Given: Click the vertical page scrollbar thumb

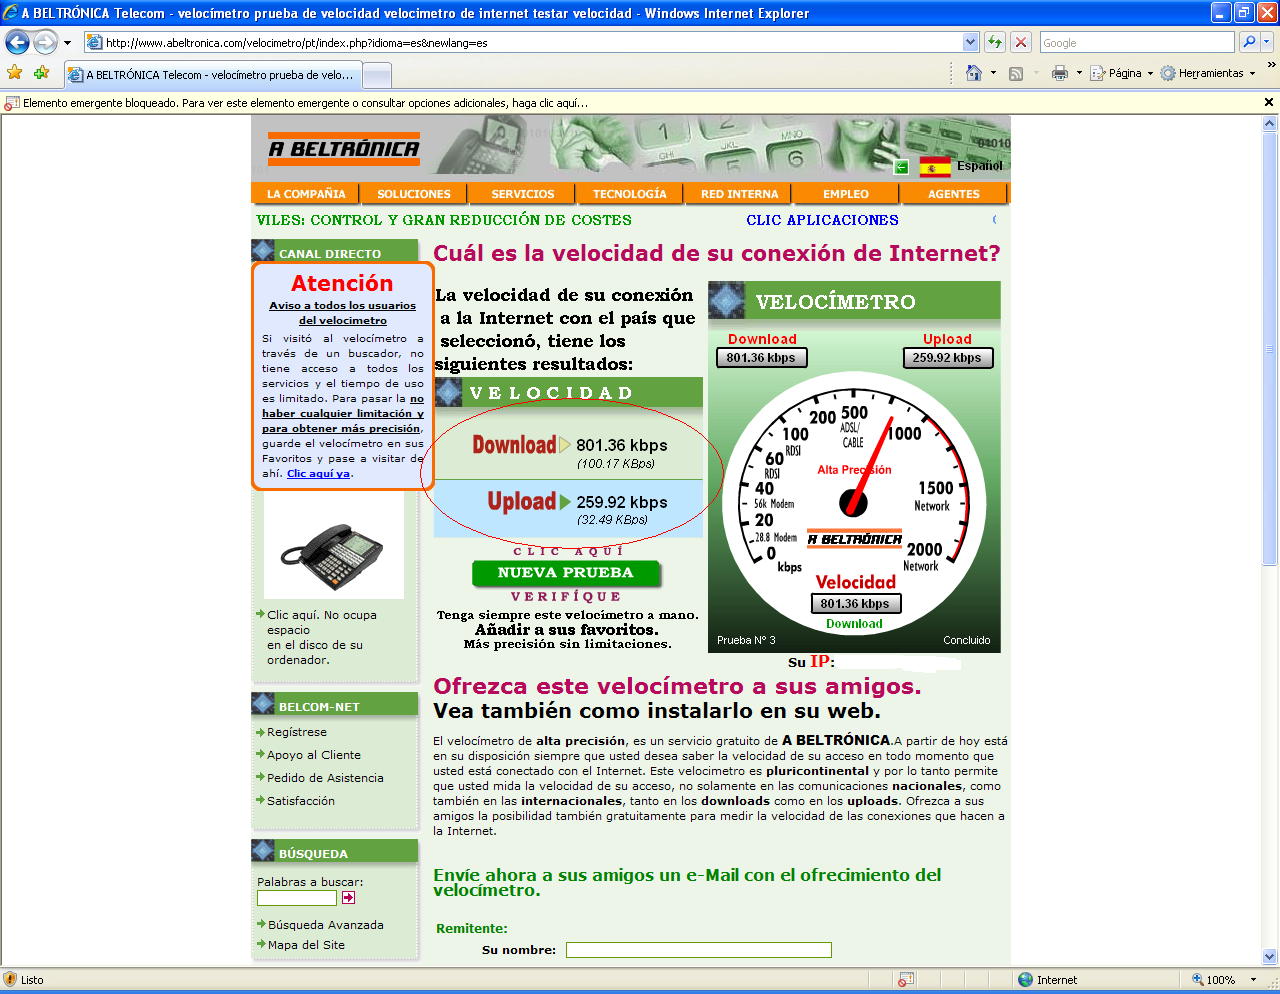Looking at the screenshot, I should [1270, 349].
